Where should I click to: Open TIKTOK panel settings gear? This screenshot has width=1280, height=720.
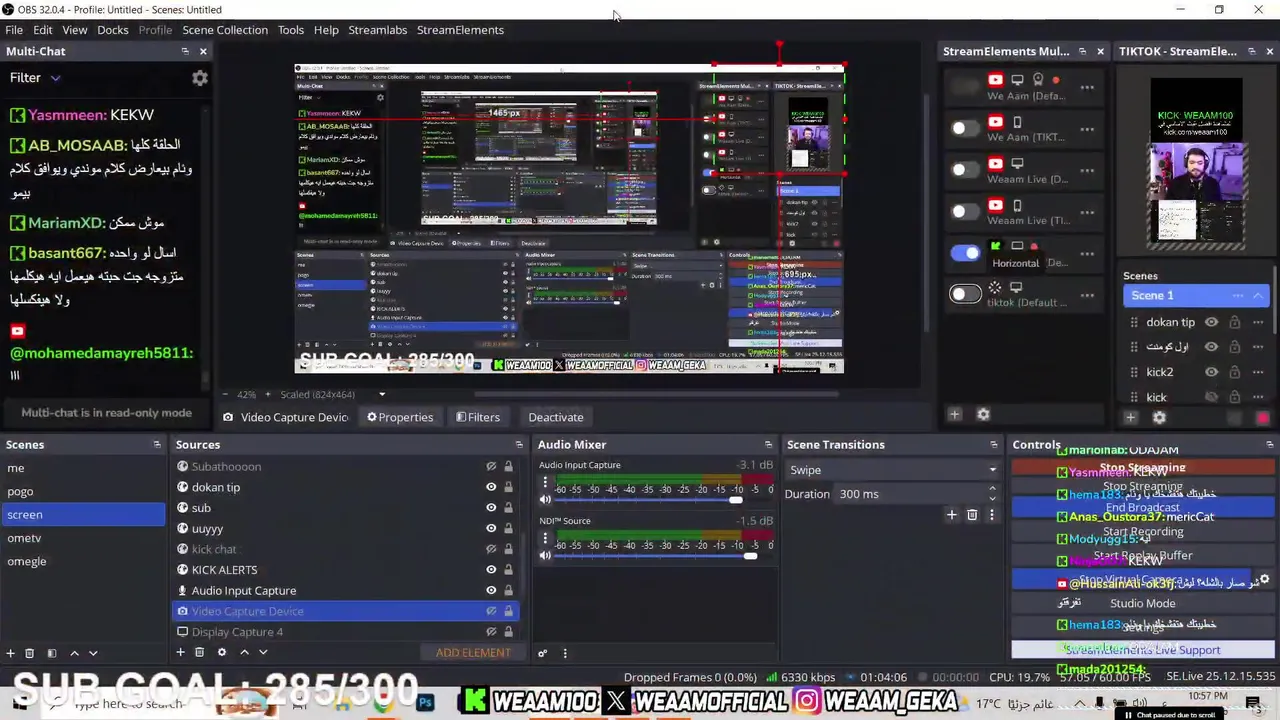(1159, 418)
